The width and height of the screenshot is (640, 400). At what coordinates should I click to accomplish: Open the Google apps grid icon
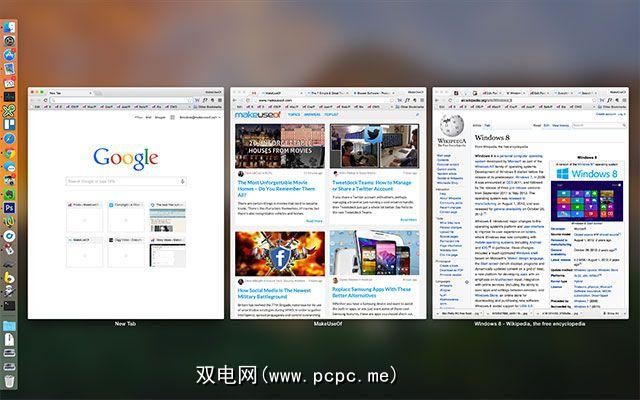(x=172, y=117)
